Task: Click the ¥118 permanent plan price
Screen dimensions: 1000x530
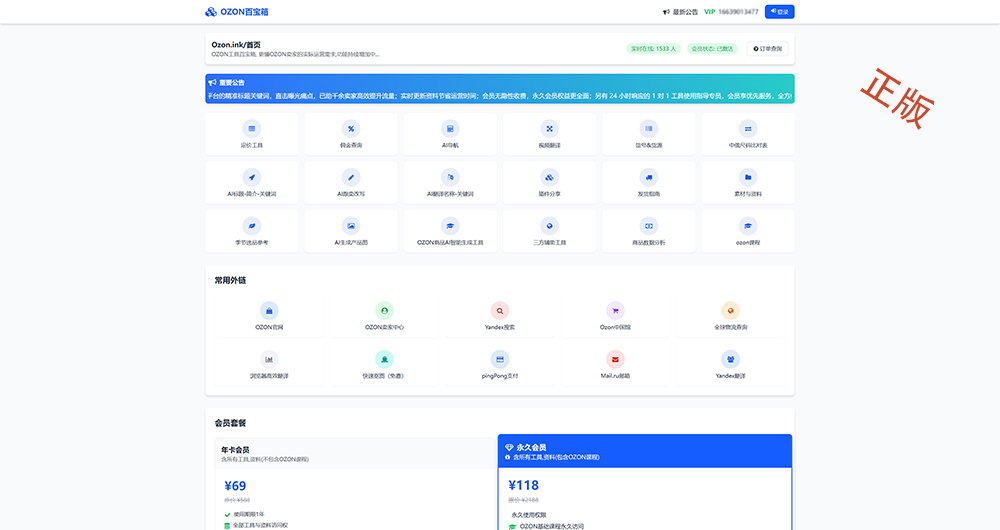Action: coord(524,485)
